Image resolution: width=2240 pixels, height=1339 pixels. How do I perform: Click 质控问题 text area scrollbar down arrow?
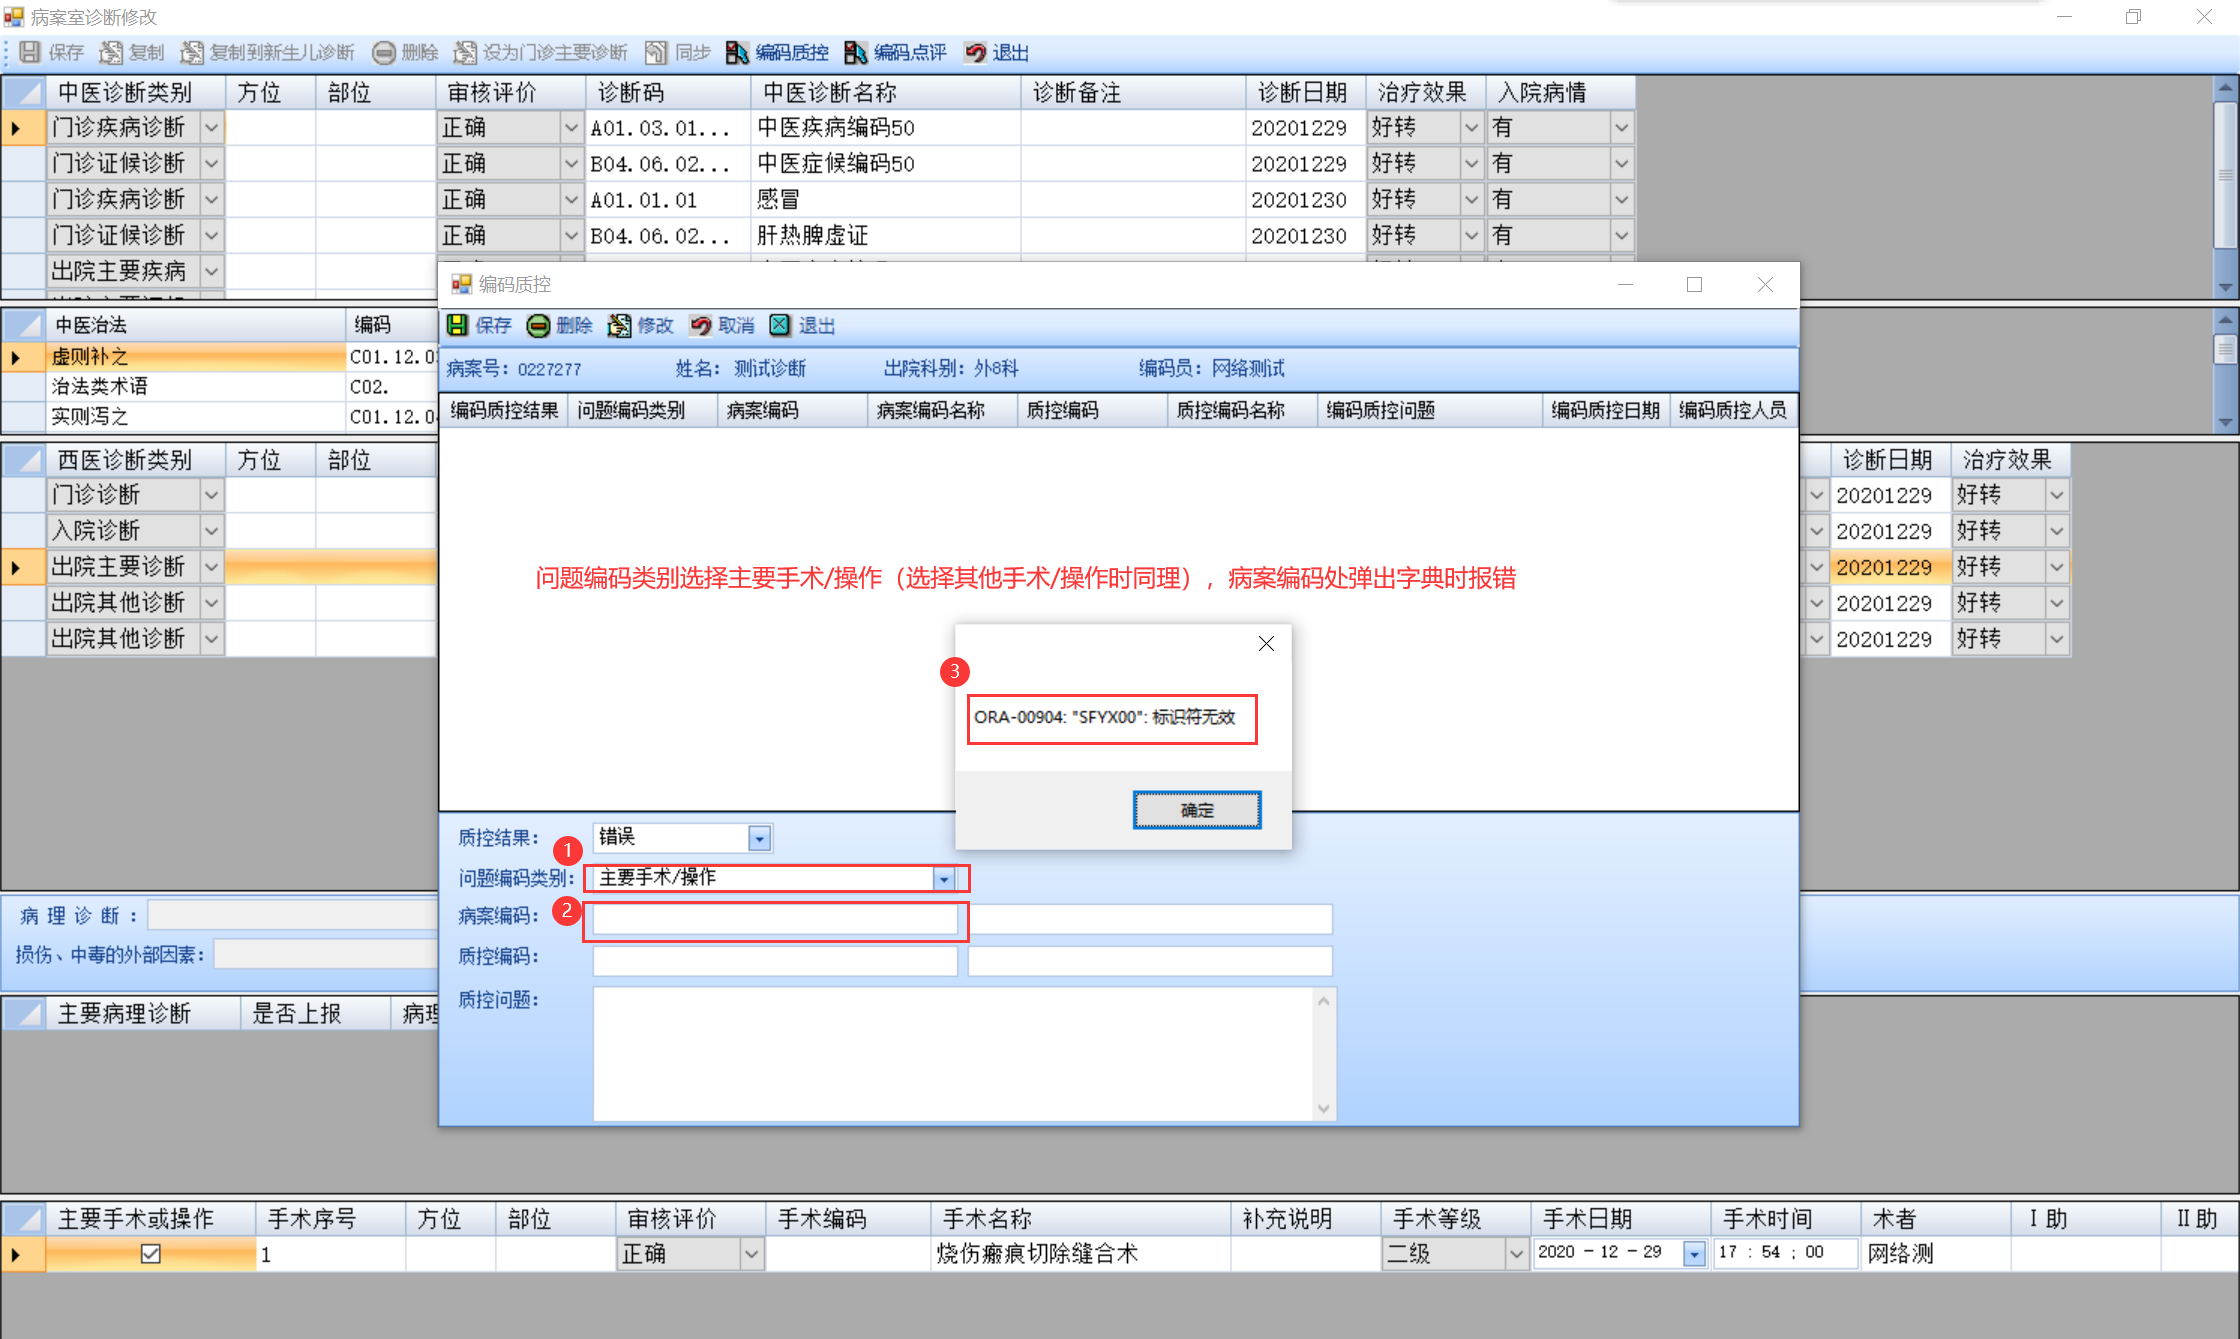1324,1107
